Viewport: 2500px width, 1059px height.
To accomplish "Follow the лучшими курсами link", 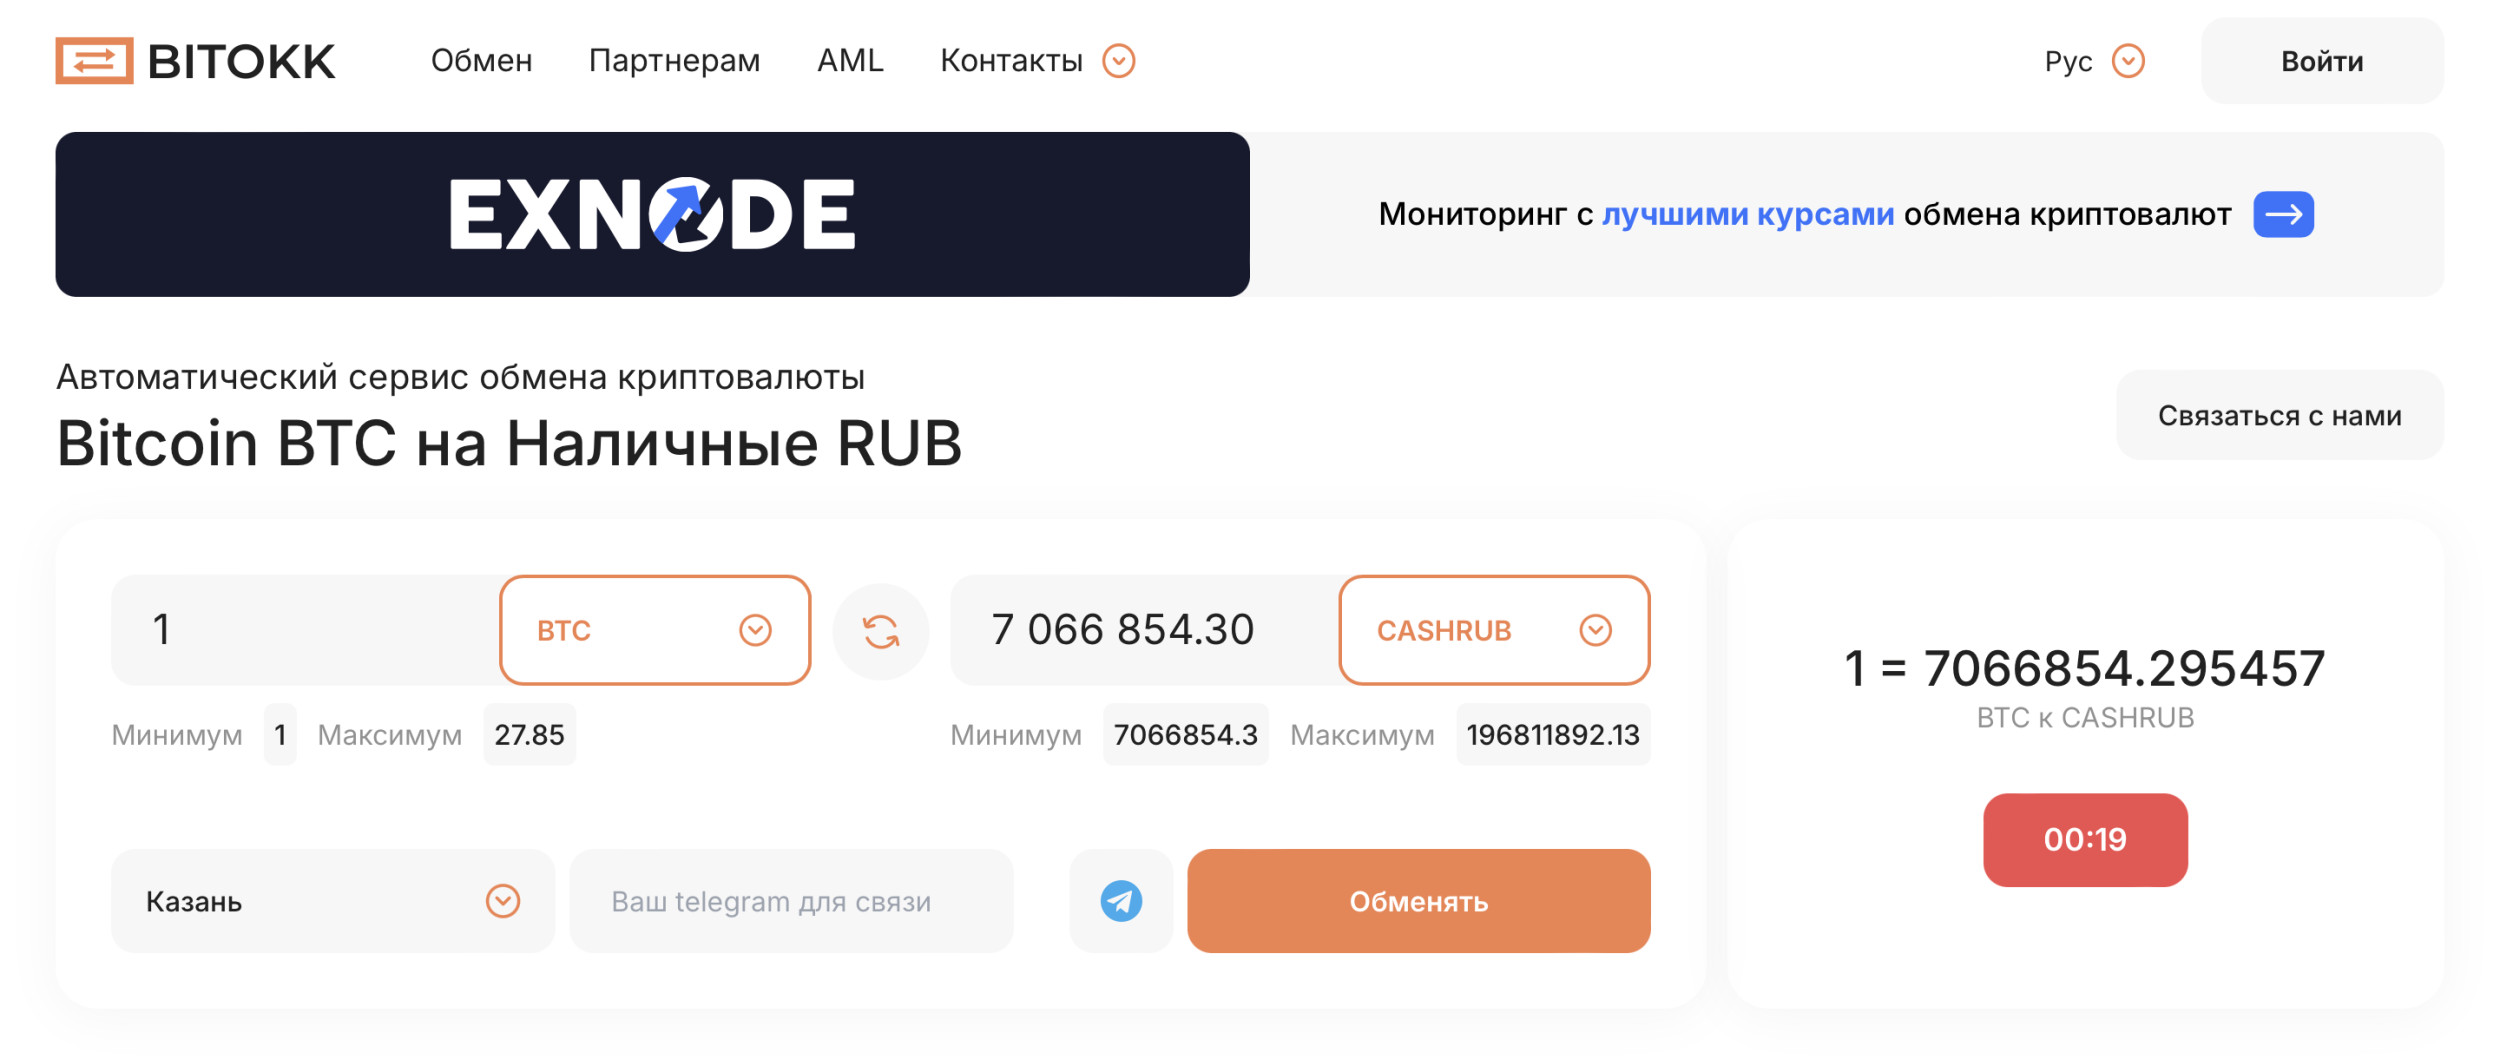I will pos(1747,214).
